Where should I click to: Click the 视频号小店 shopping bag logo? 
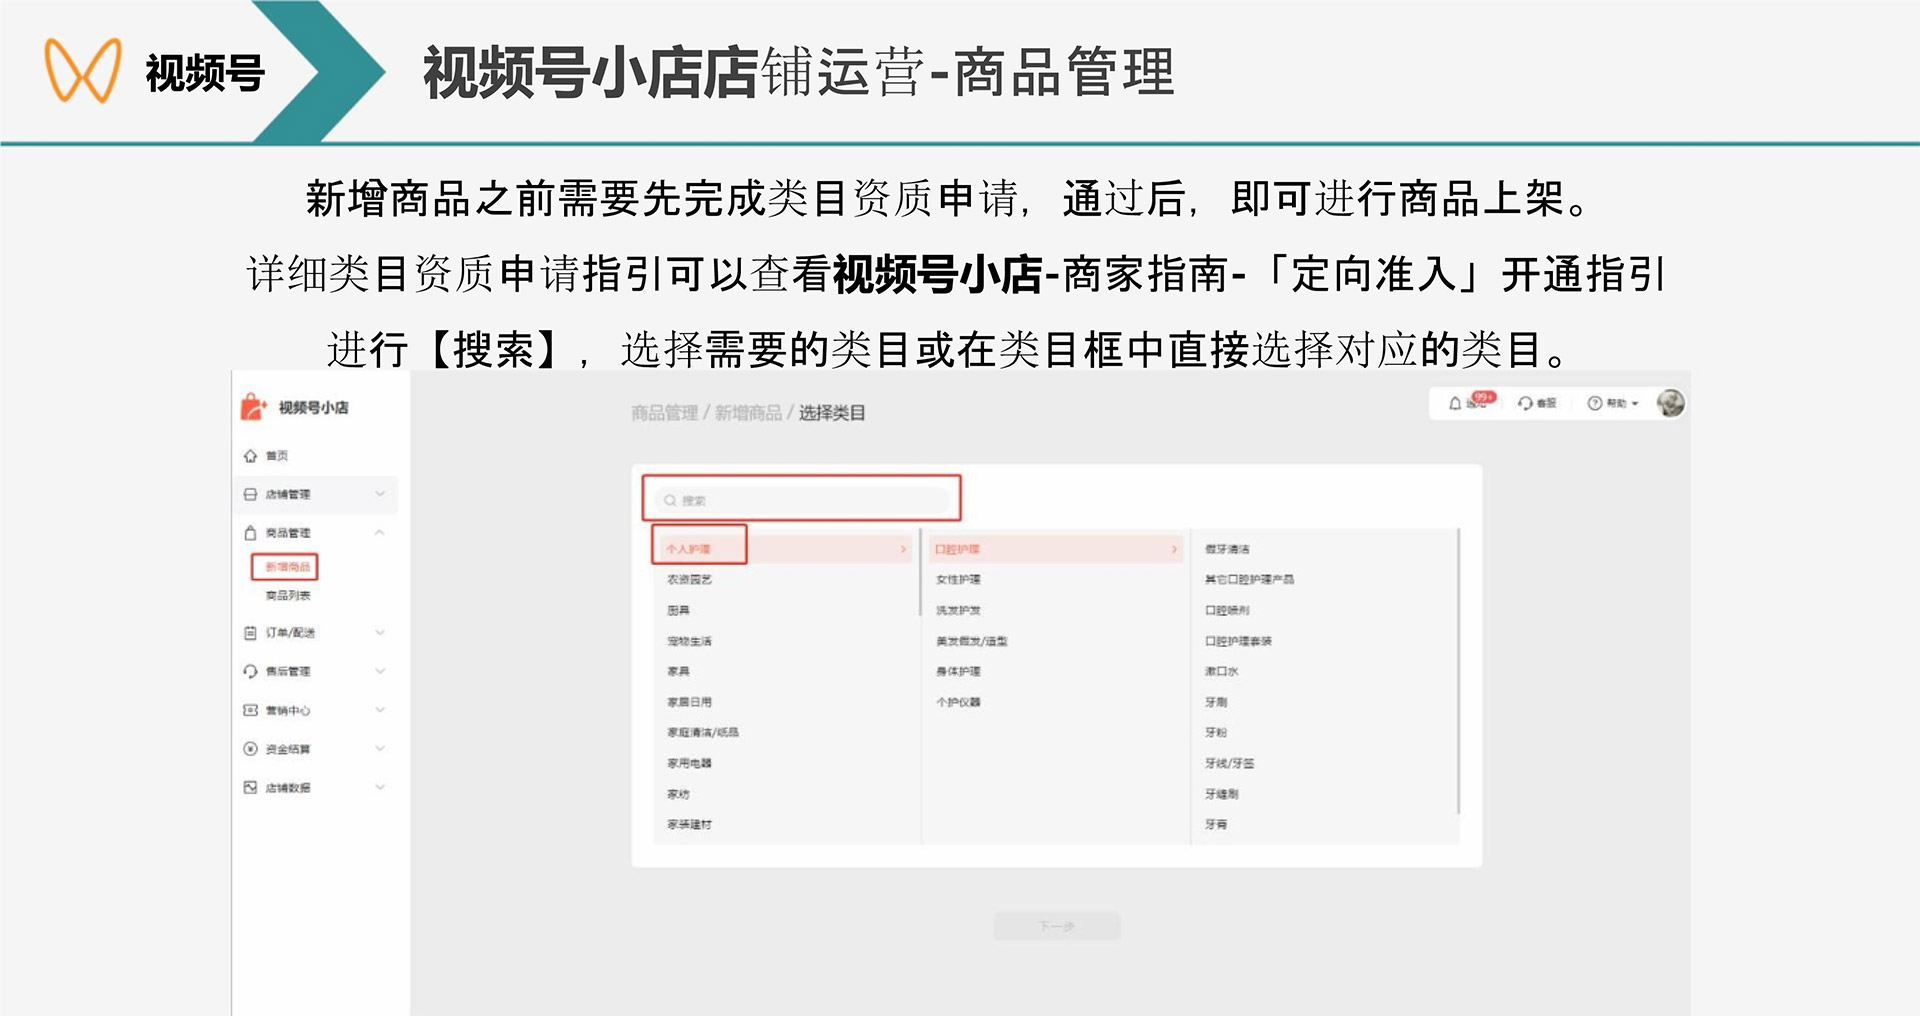[x=253, y=407]
